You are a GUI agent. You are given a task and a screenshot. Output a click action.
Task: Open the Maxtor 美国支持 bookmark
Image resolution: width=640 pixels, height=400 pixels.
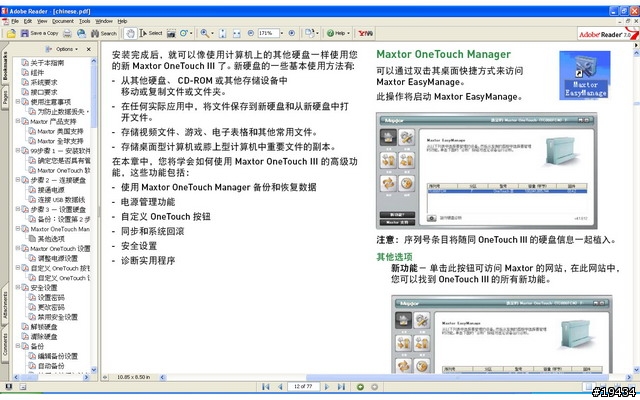pos(60,131)
